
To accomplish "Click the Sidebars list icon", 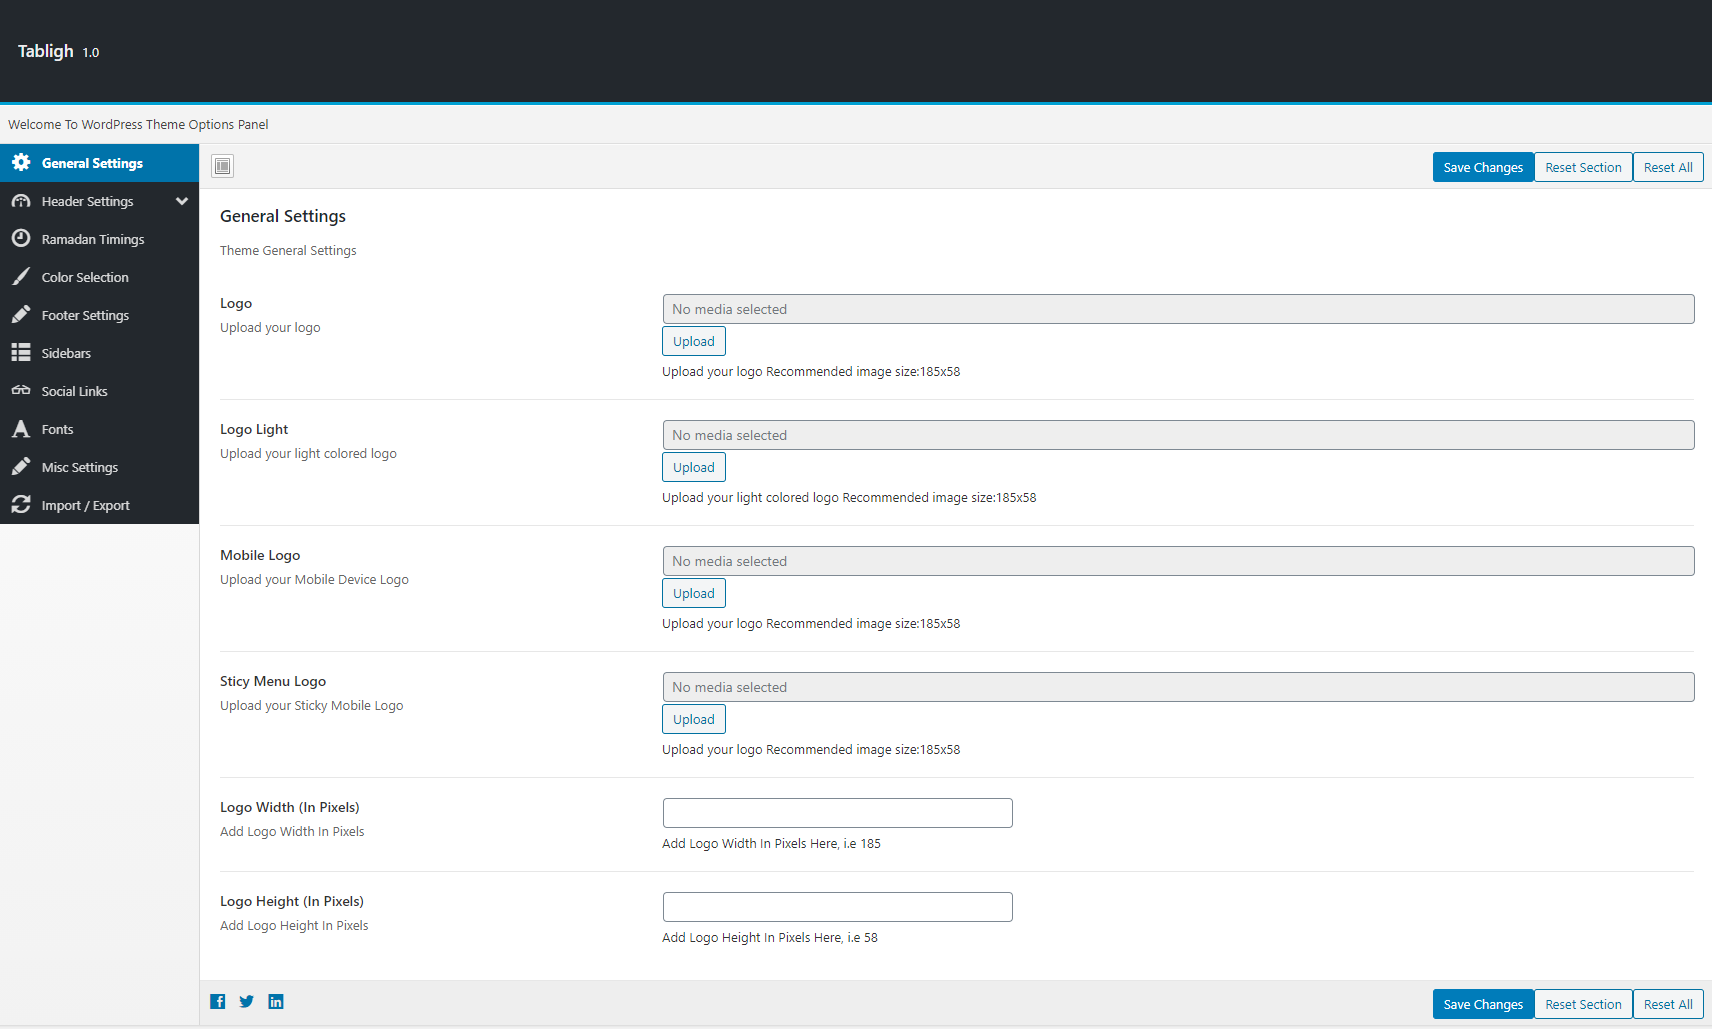I will tap(21, 353).
